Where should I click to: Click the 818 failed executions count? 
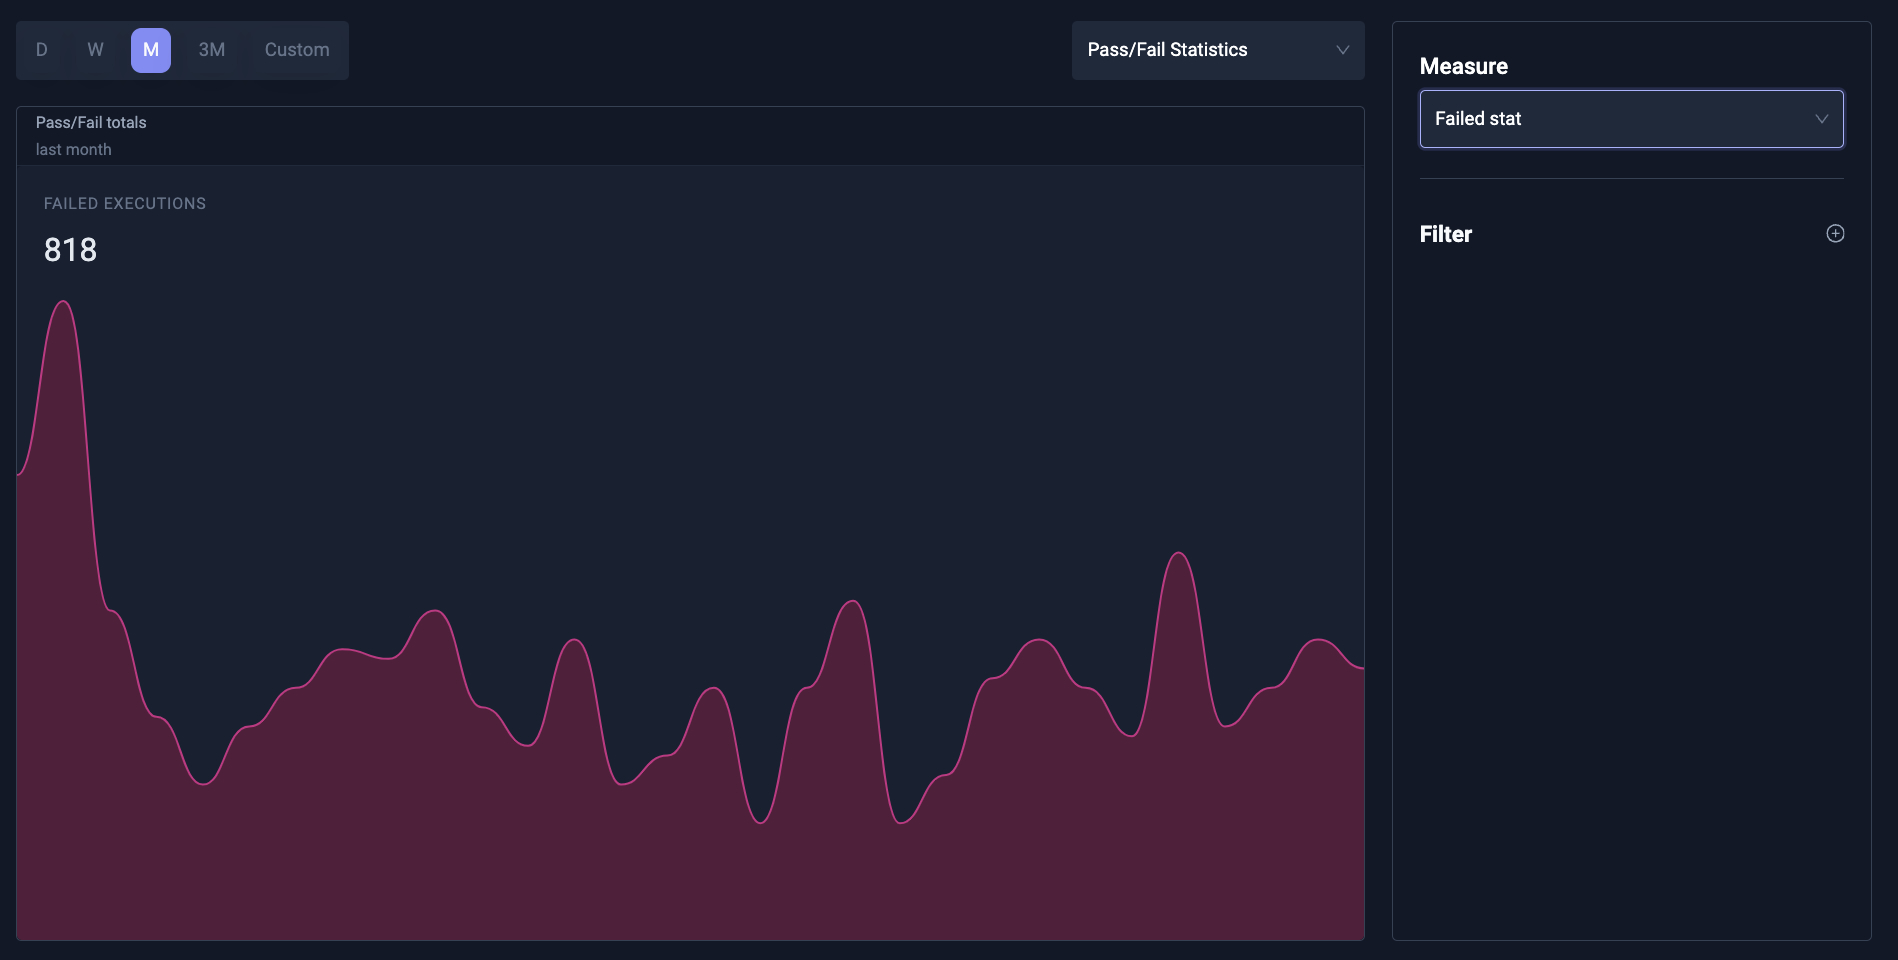[x=70, y=250]
